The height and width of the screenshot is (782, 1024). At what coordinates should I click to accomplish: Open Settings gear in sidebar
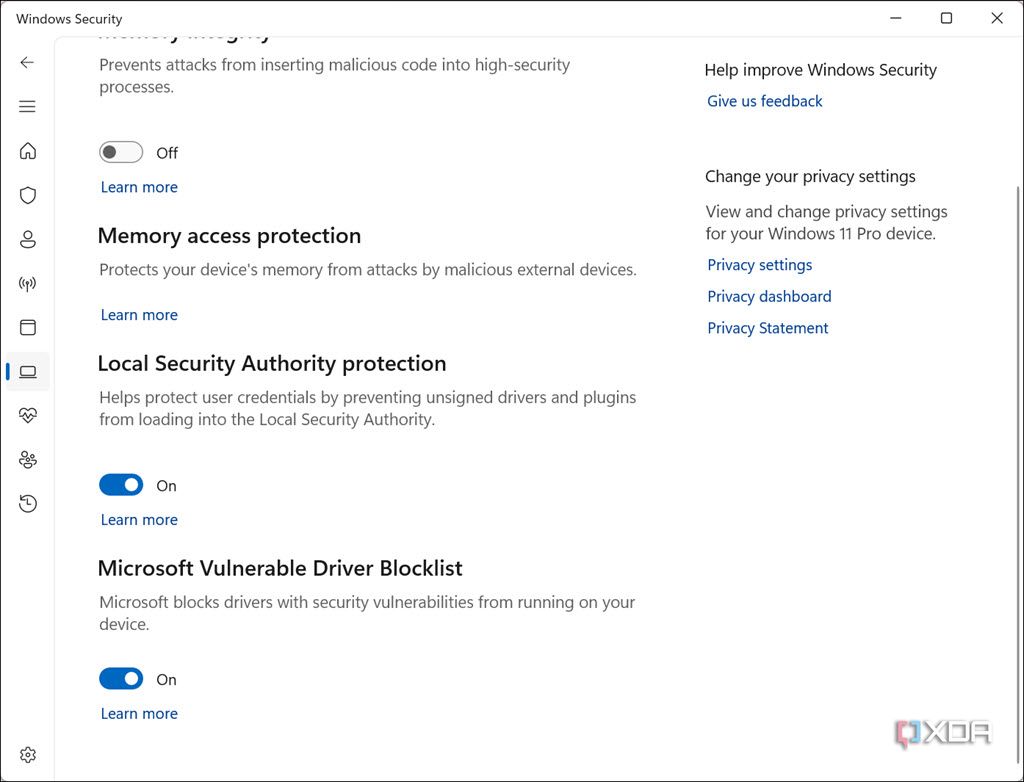pos(28,755)
